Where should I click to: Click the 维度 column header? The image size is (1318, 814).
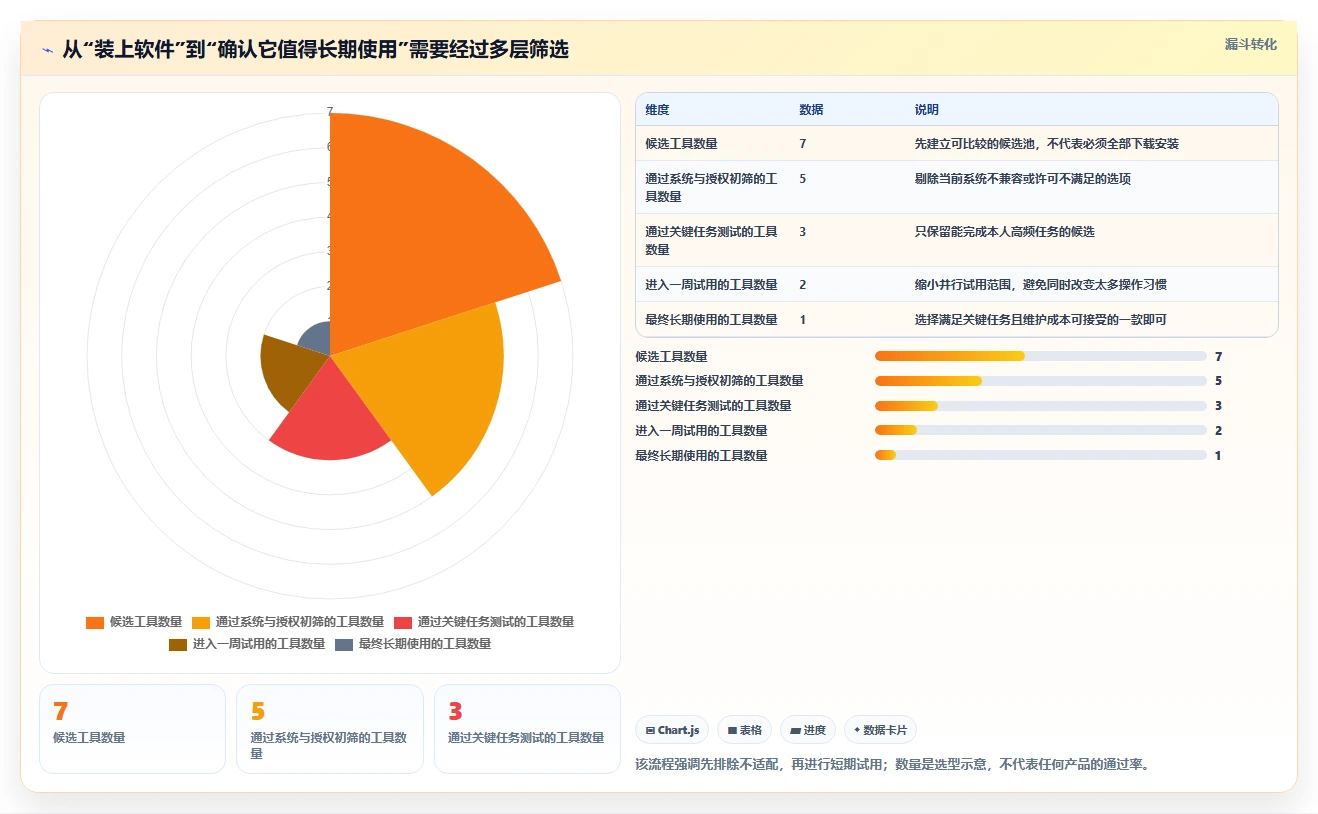(x=657, y=110)
